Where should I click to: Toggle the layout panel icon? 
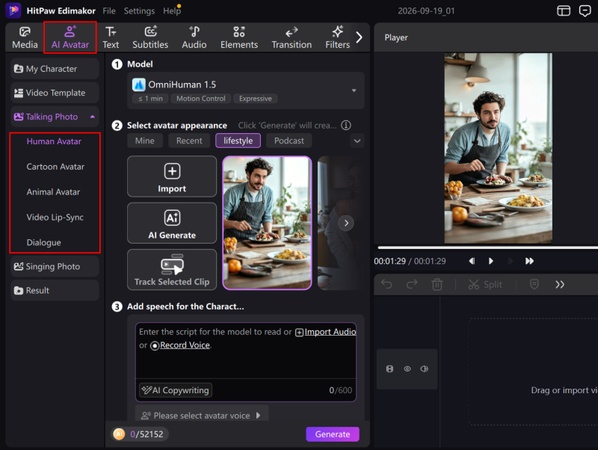coord(564,11)
